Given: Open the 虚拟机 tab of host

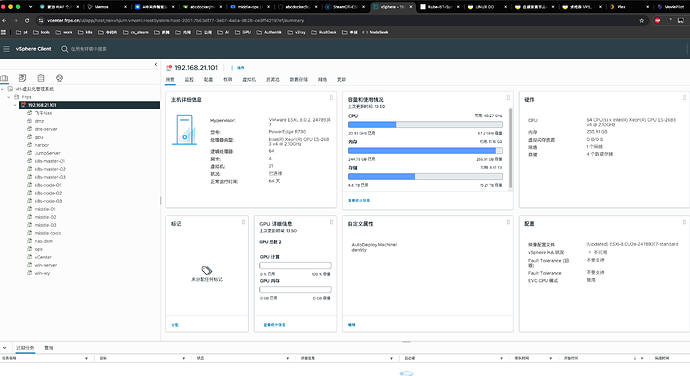Looking at the screenshot, I should (249, 80).
